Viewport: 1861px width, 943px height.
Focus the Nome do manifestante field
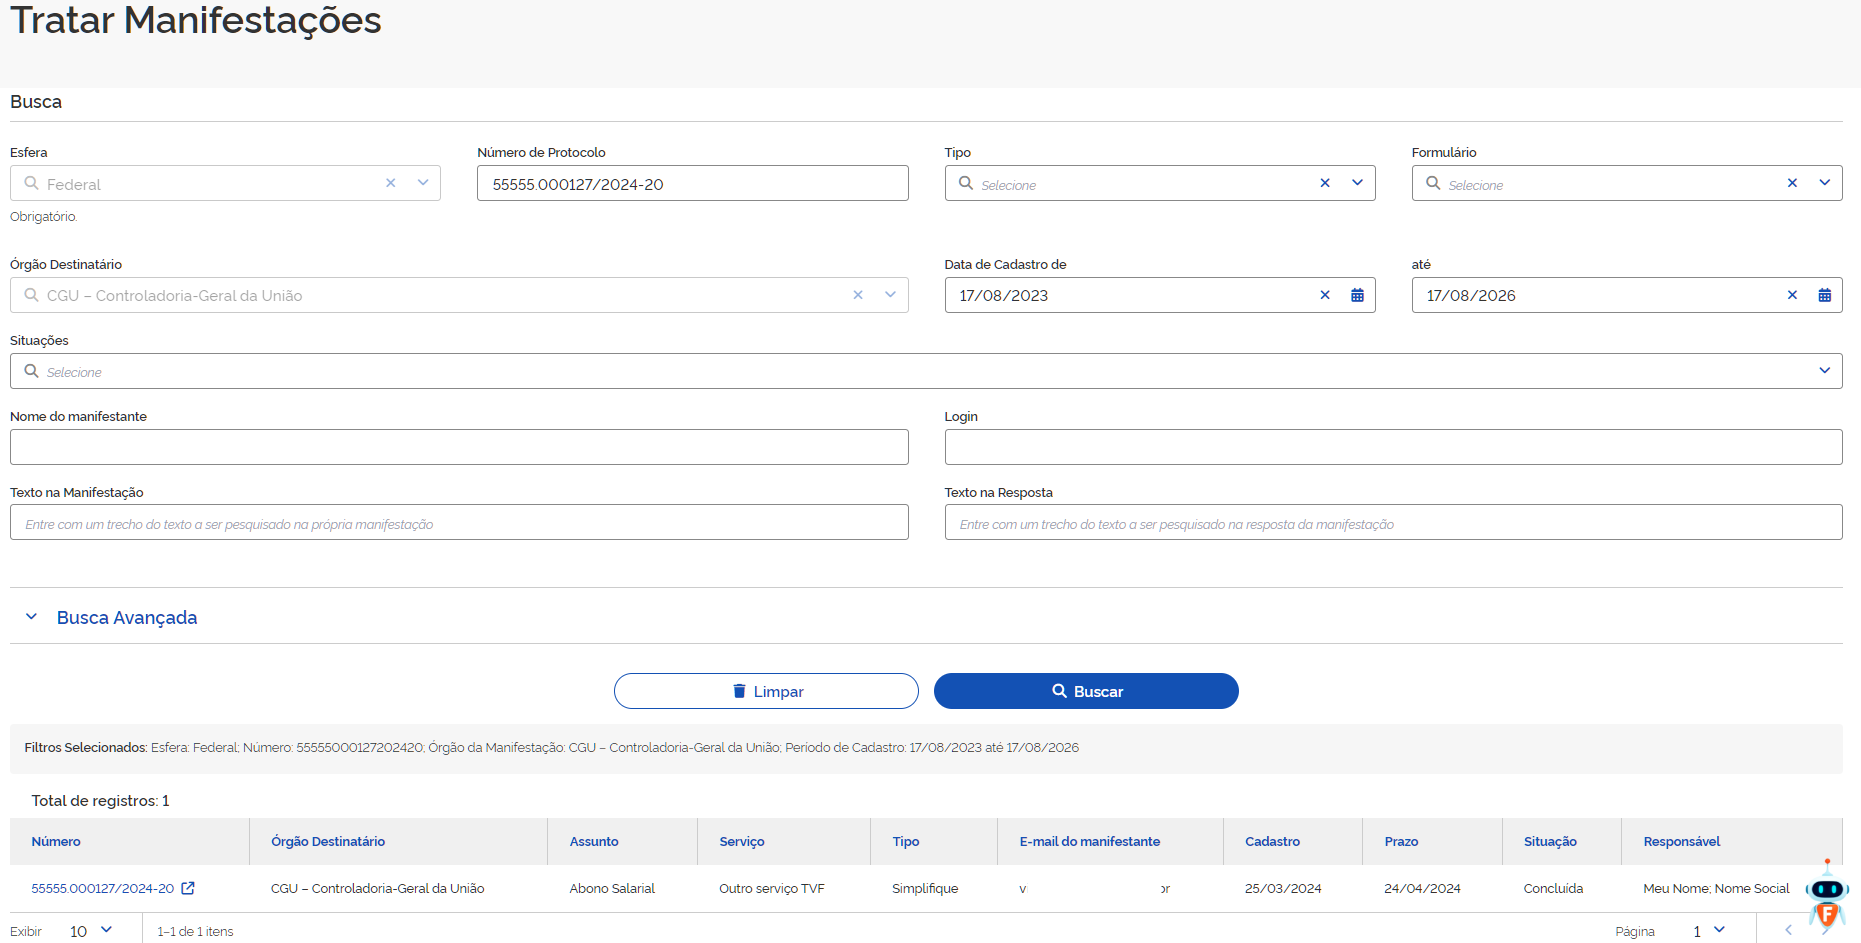pos(459,447)
